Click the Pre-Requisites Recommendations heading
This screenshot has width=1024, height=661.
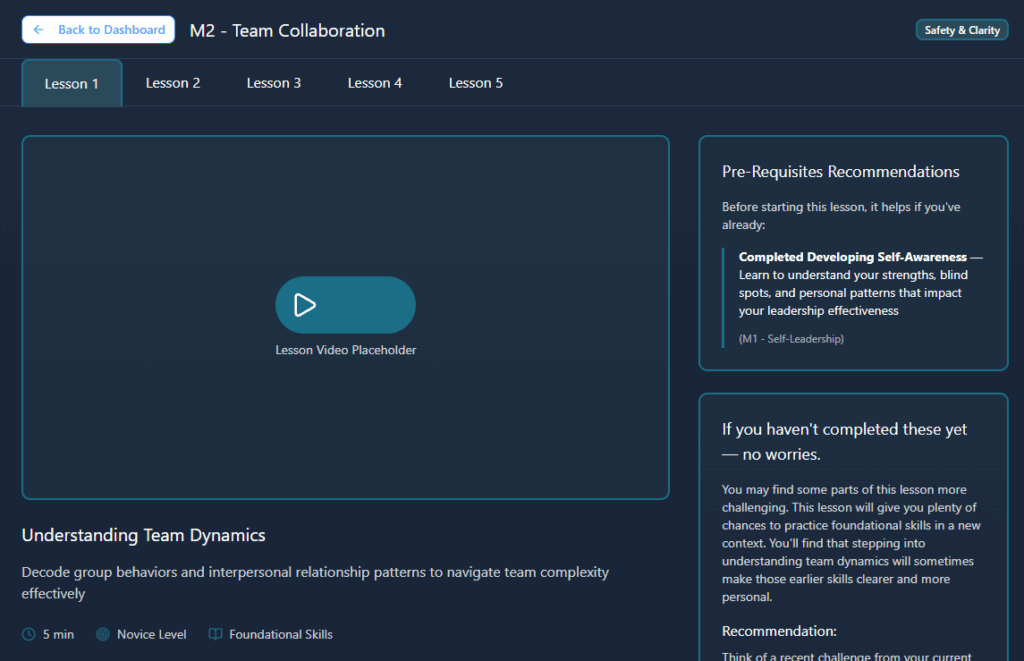(840, 172)
